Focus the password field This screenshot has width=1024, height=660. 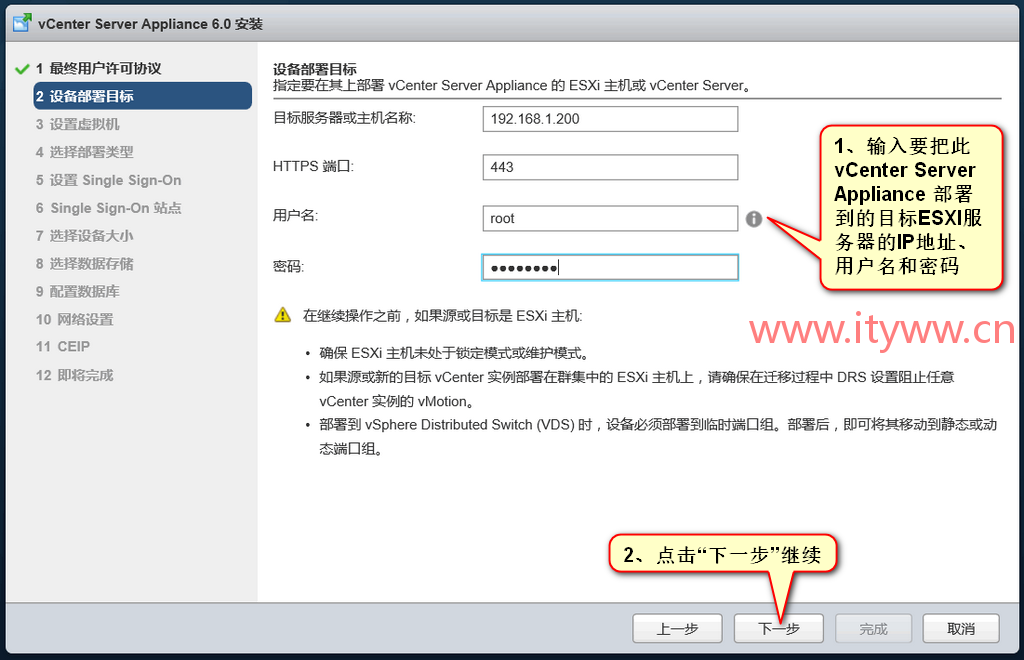pyautogui.click(x=611, y=268)
